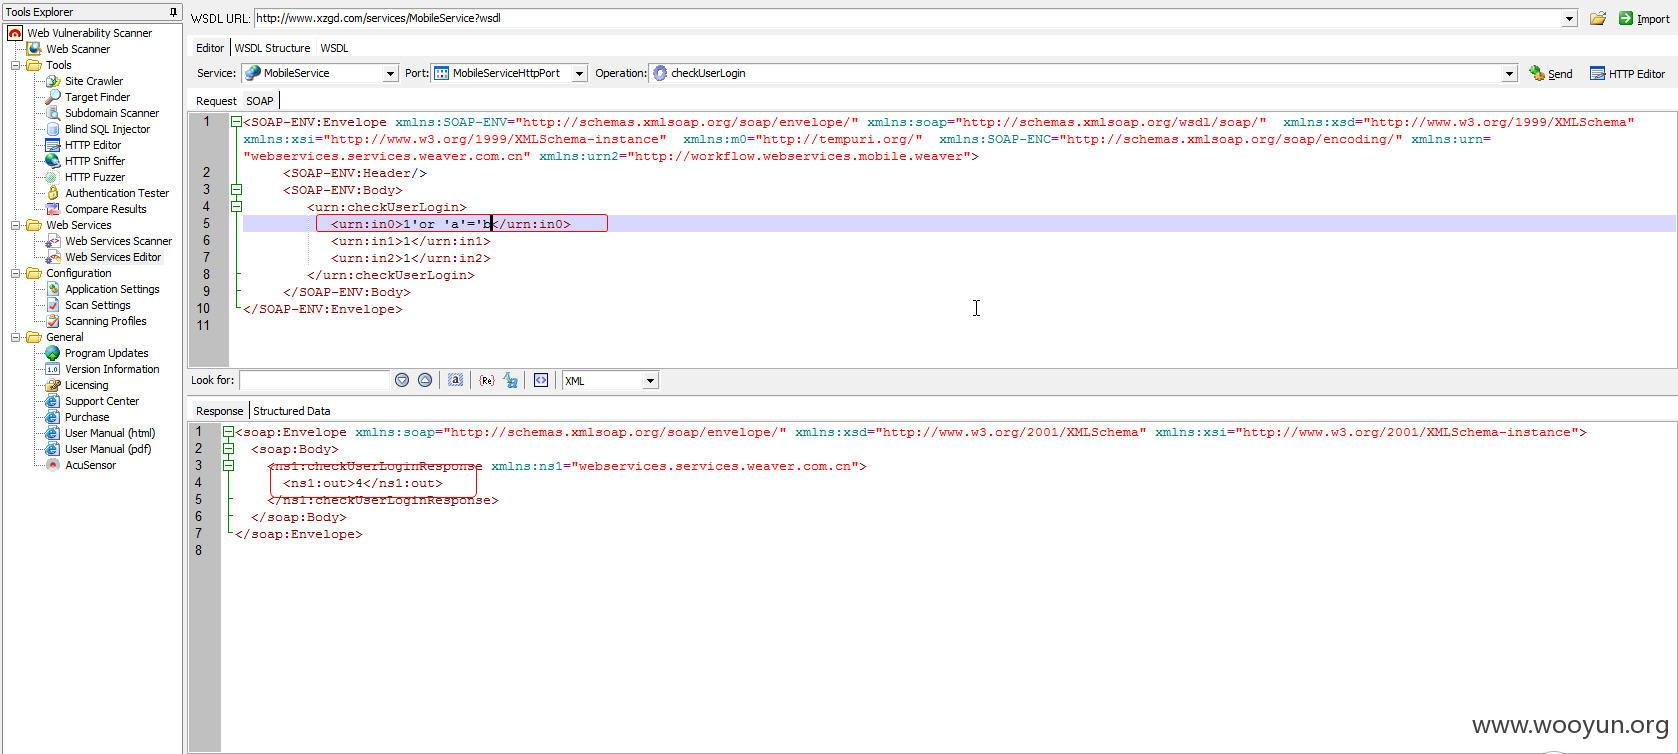Click the replace text icon

coord(511,380)
